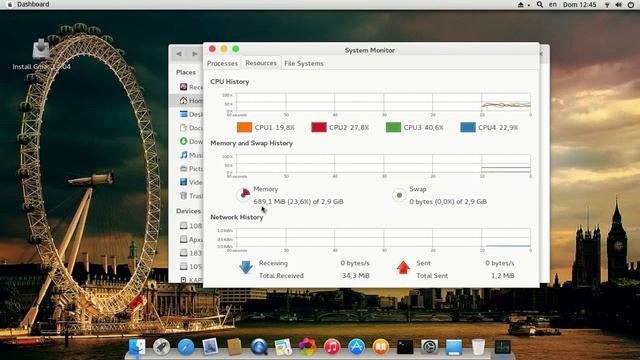Open the CPU1 orange color swatch
640x360 pixels.
[x=244, y=127]
